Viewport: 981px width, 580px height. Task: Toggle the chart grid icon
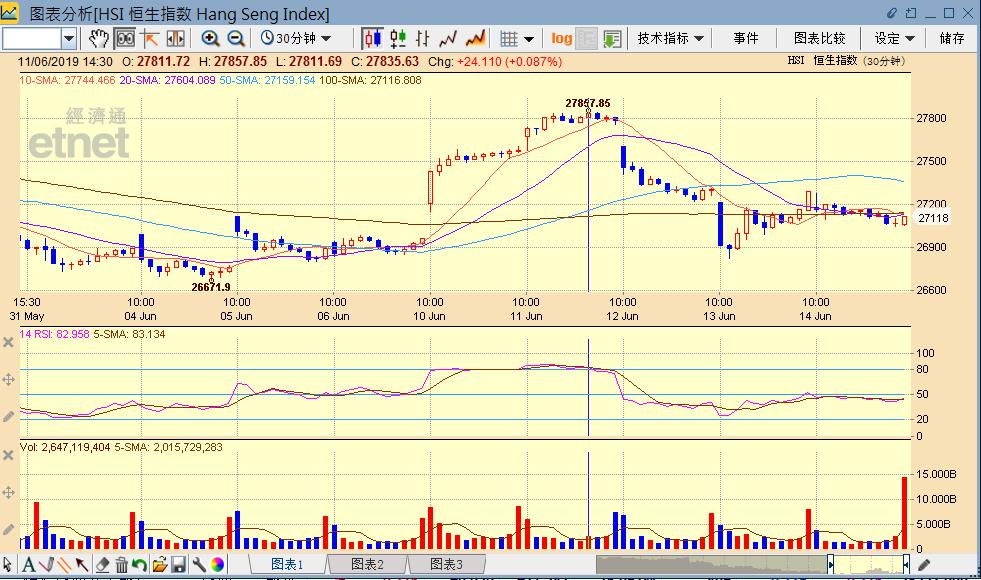coord(509,39)
